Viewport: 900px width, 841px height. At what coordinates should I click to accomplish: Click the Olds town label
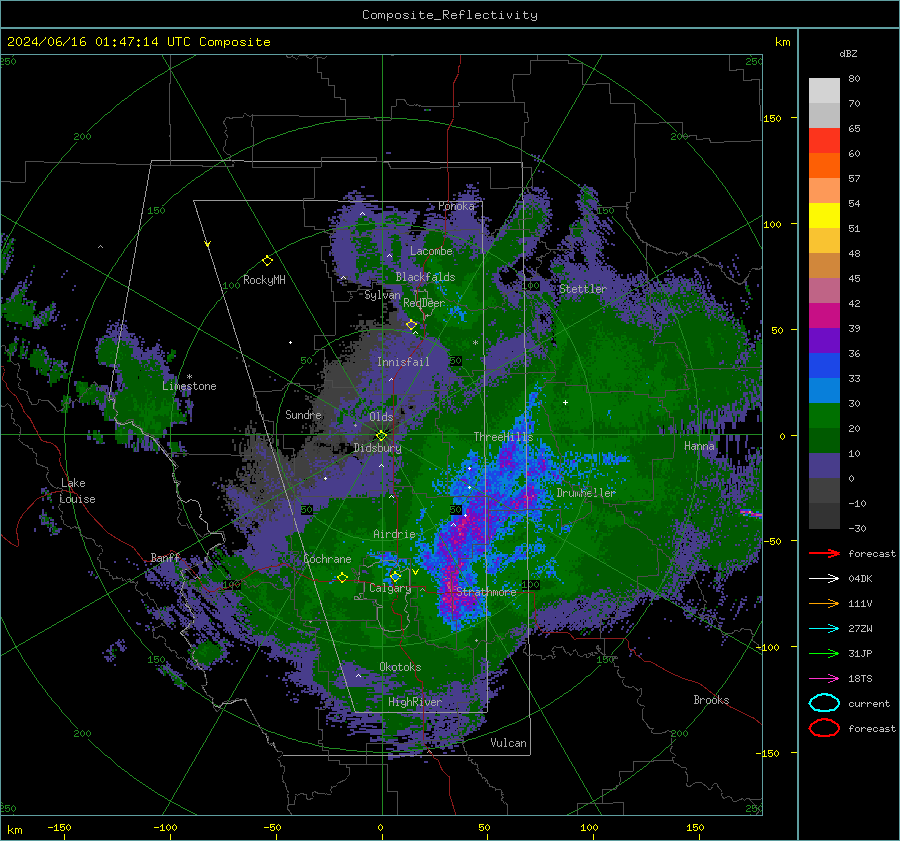click(381, 417)
